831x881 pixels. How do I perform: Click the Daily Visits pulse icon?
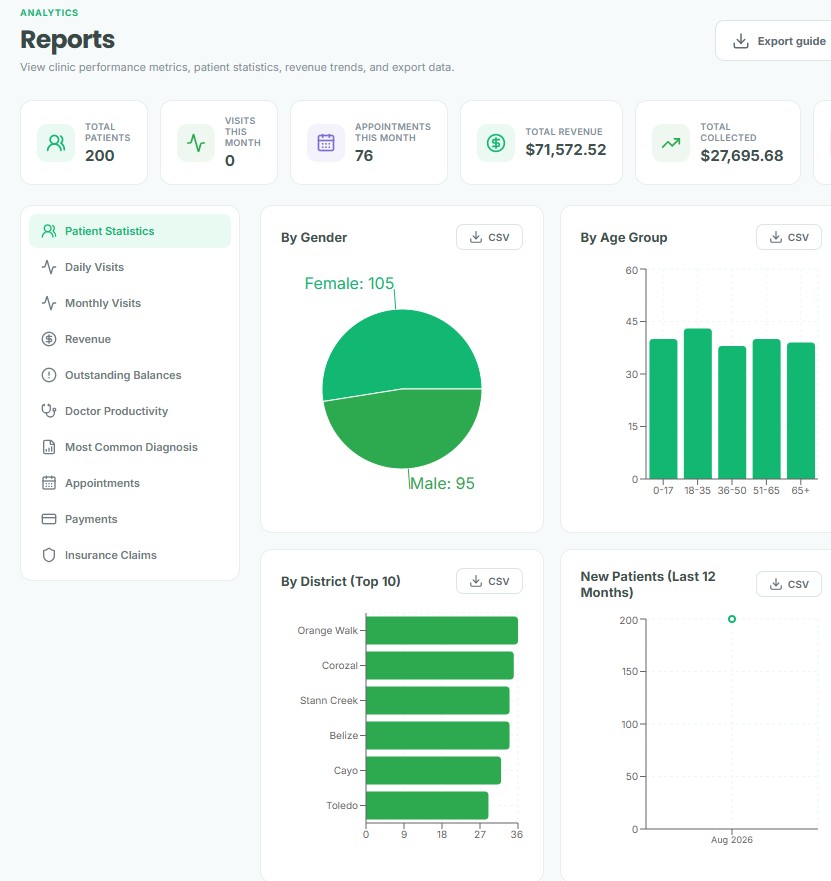tap(49, 267)
